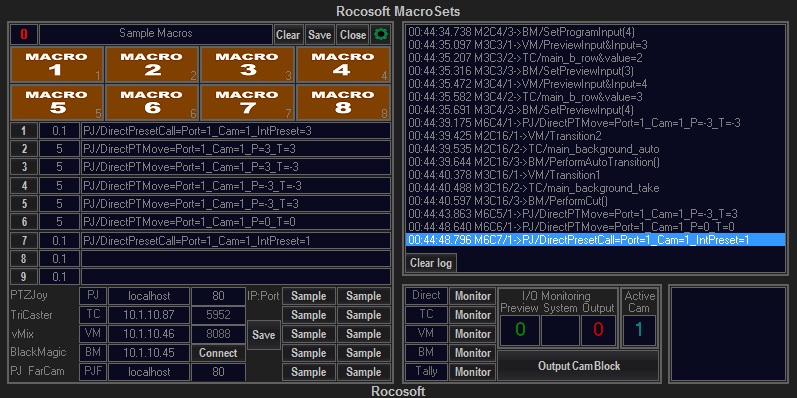797x398 pixels.
Task: Edit the DirectPTMove P=0_T=0 command field
Action: click(x=236, y=222)
